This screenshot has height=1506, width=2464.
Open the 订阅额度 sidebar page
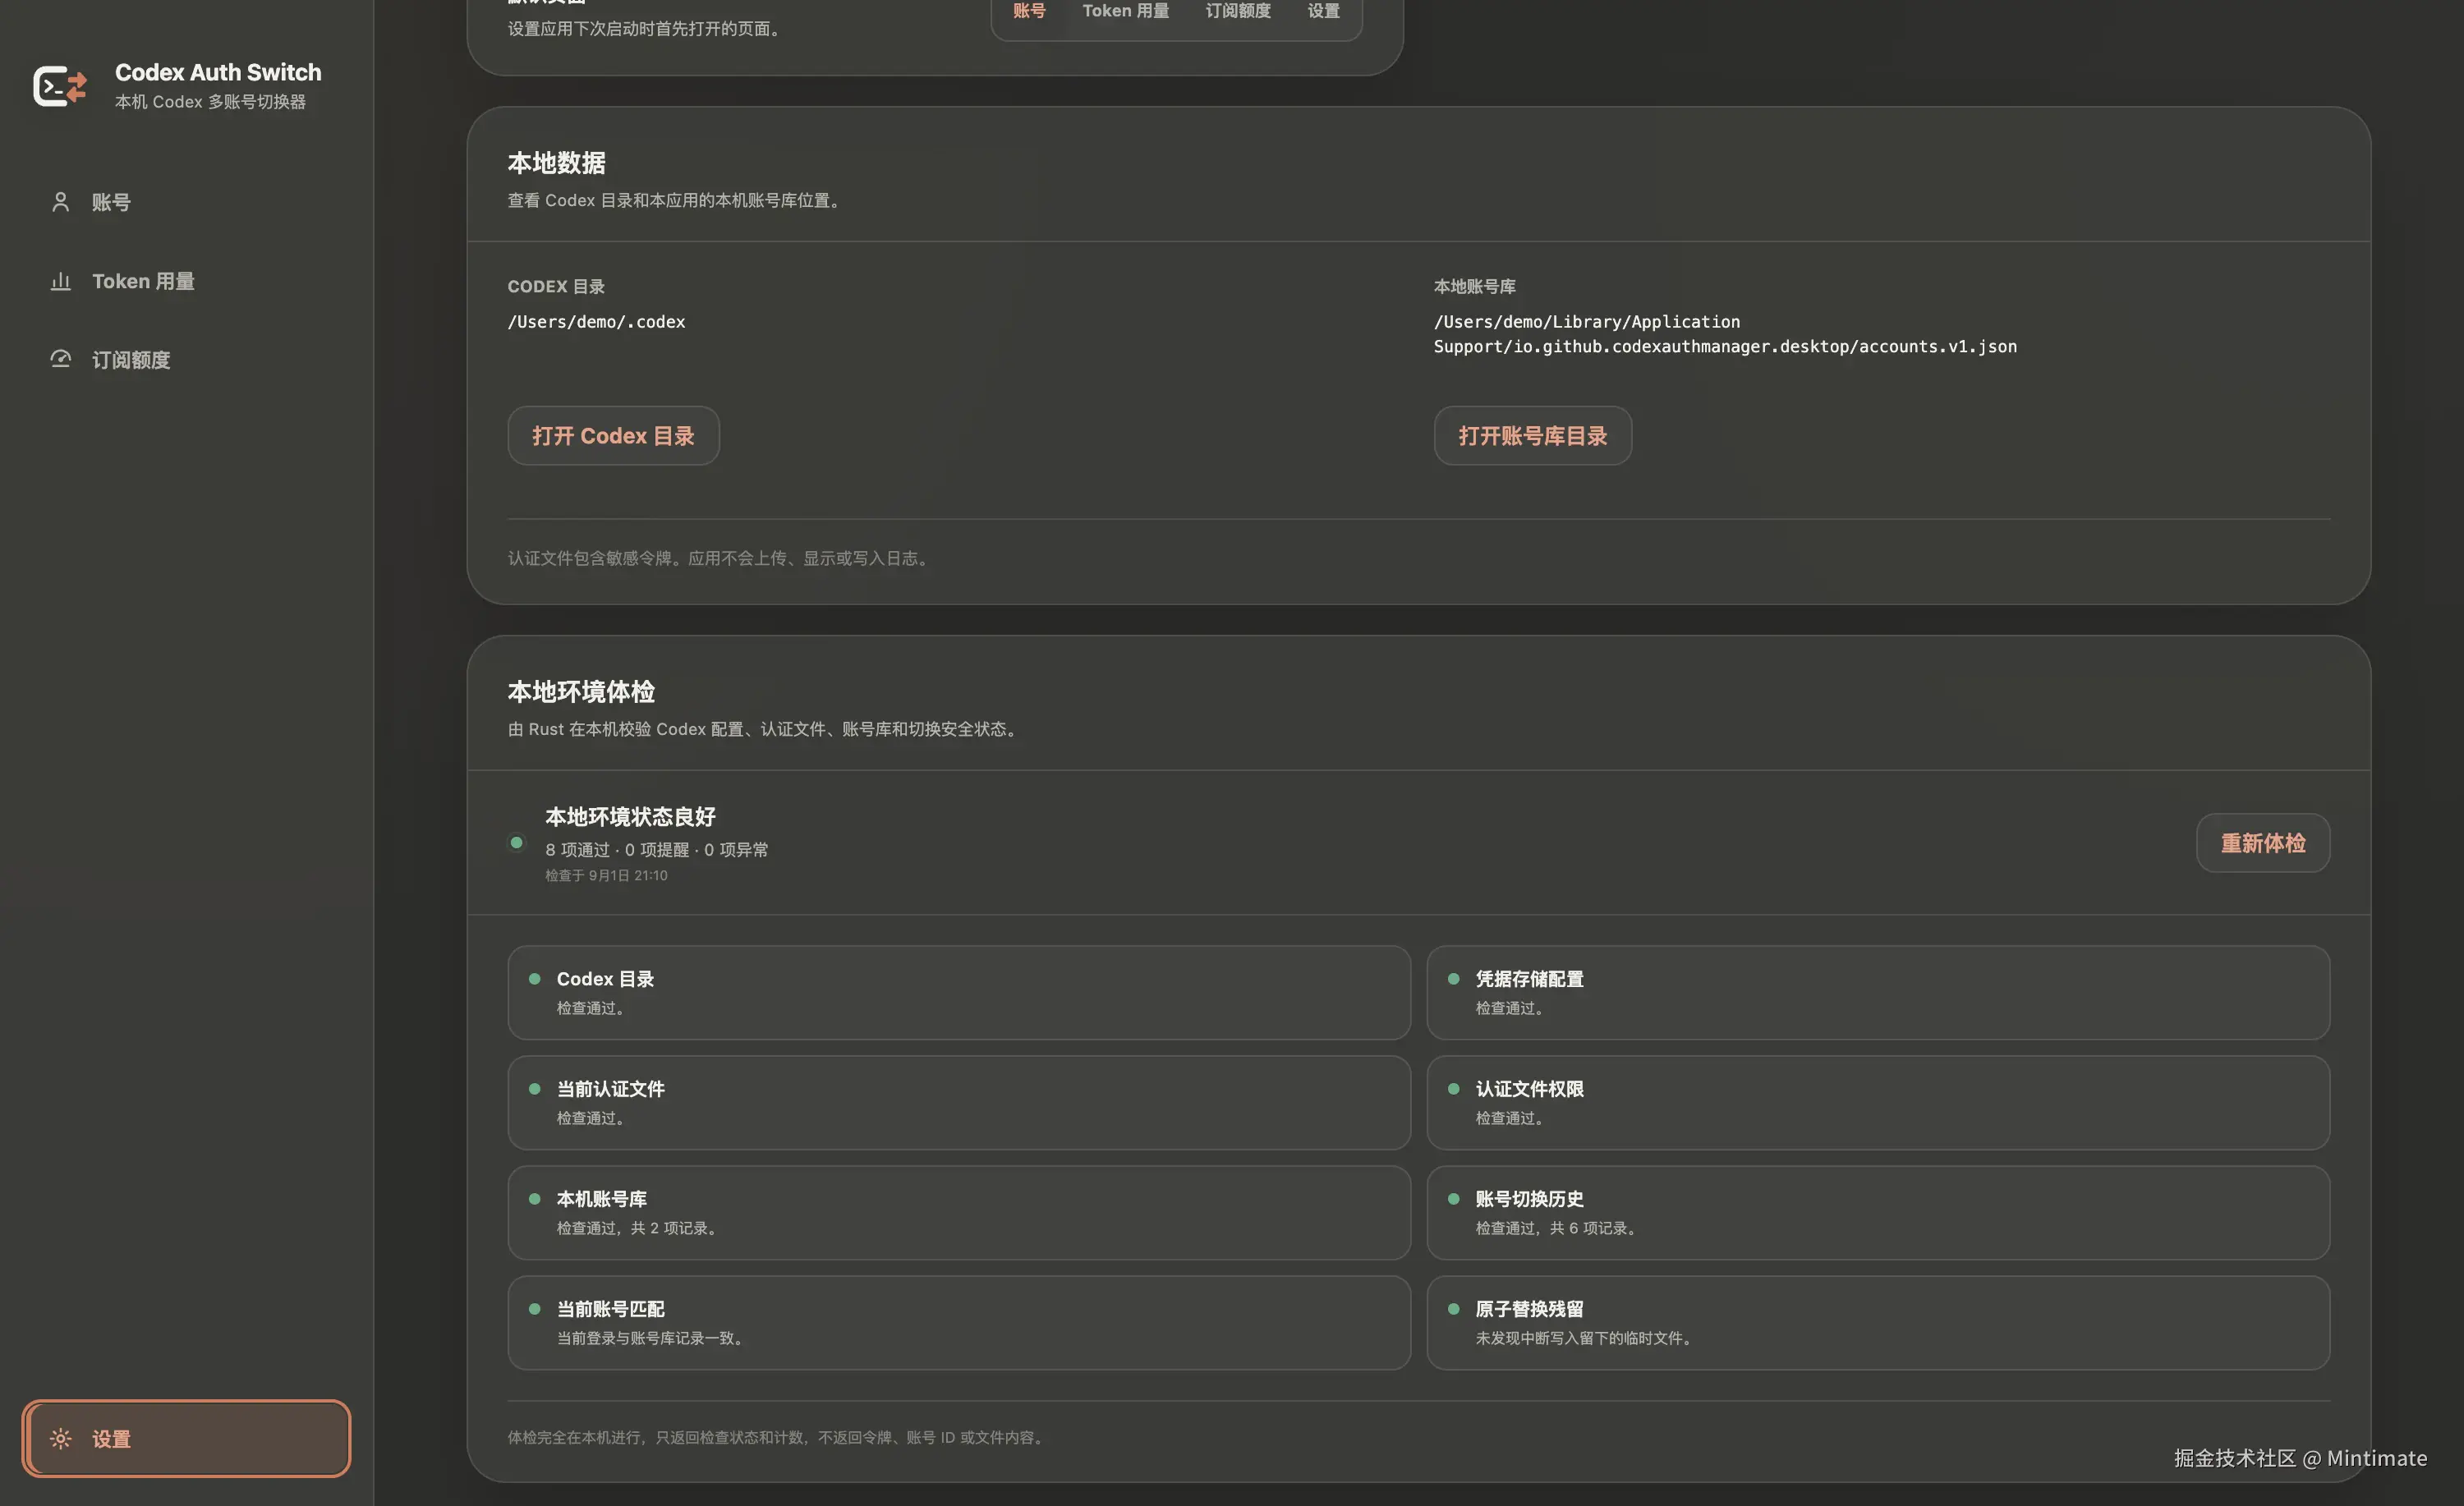tap(187, 359)
